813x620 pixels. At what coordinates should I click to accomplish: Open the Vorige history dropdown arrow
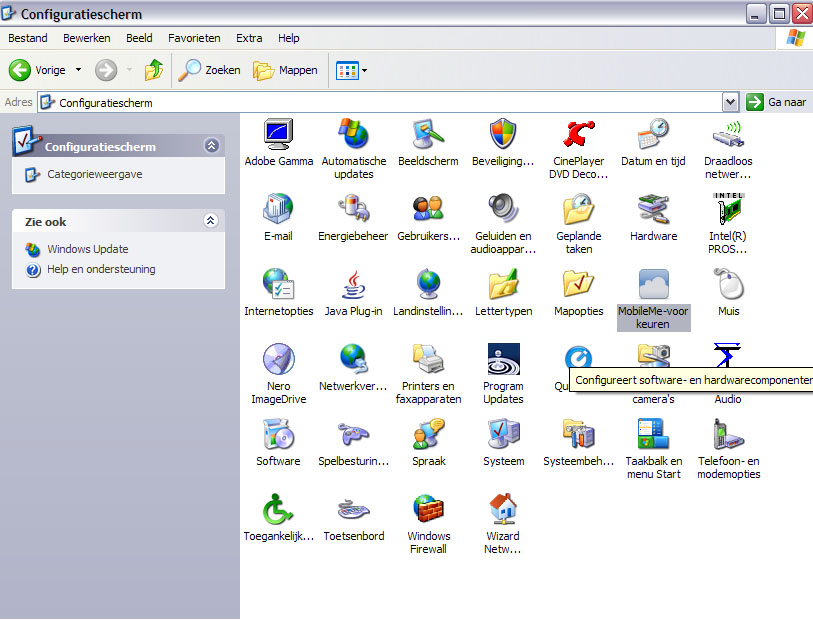click(x=78, y=69)
